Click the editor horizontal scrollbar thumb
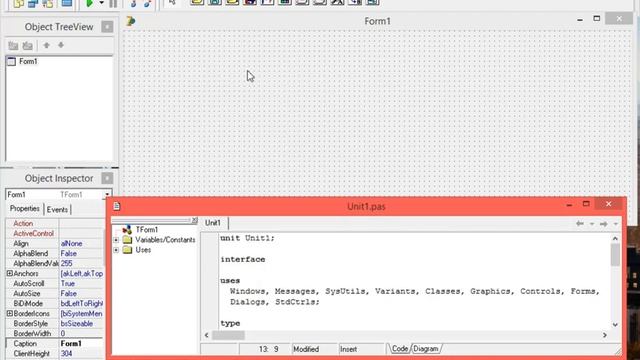 coord(228,335)
